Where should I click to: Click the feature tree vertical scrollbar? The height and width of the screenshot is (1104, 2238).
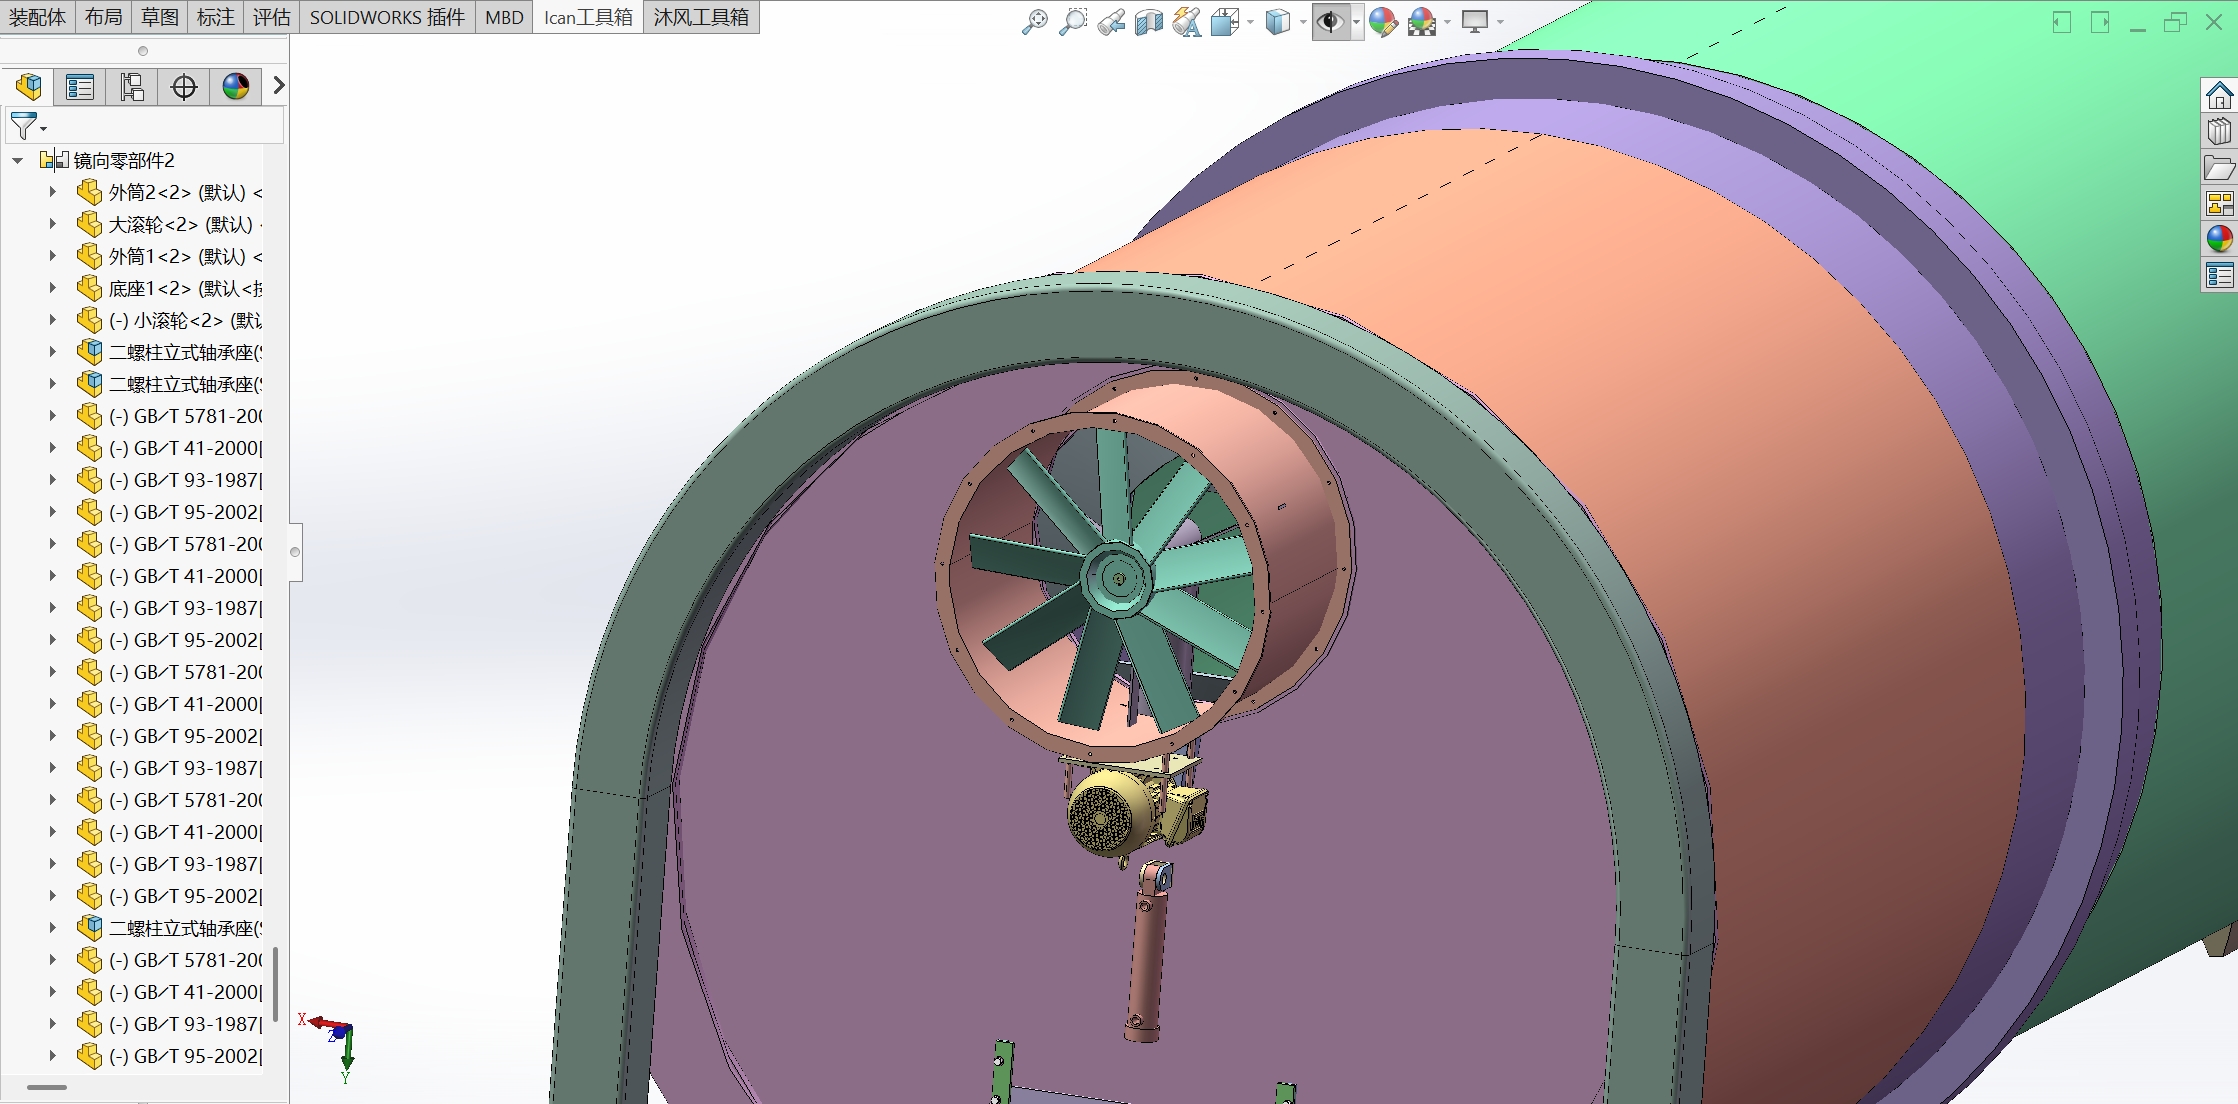275,984
